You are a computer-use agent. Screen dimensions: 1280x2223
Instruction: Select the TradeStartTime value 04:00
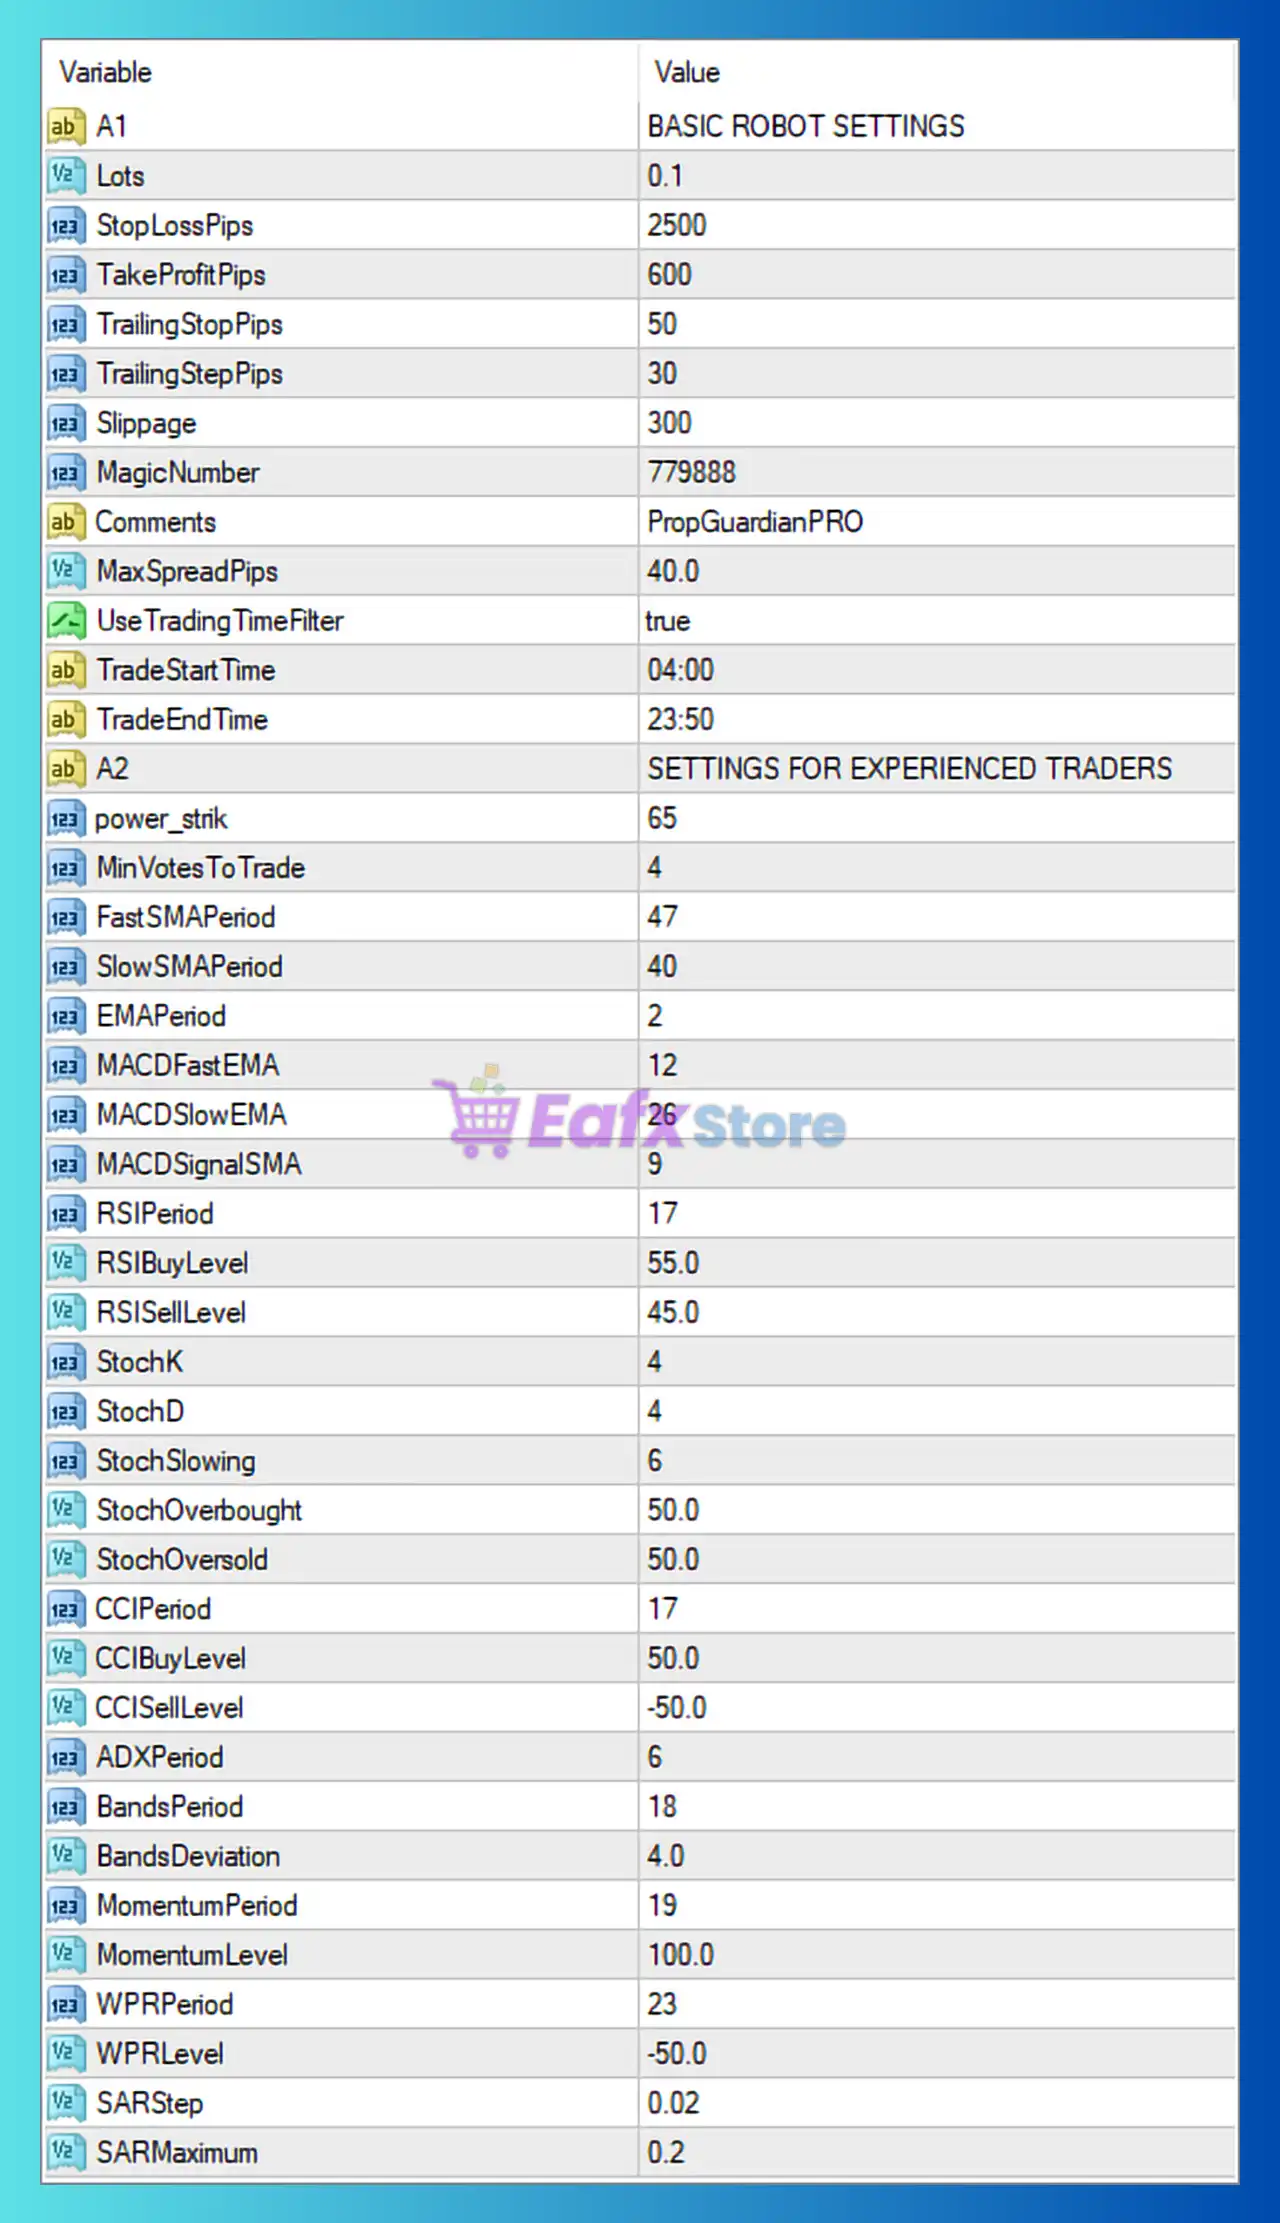click(x=680, y=670)
